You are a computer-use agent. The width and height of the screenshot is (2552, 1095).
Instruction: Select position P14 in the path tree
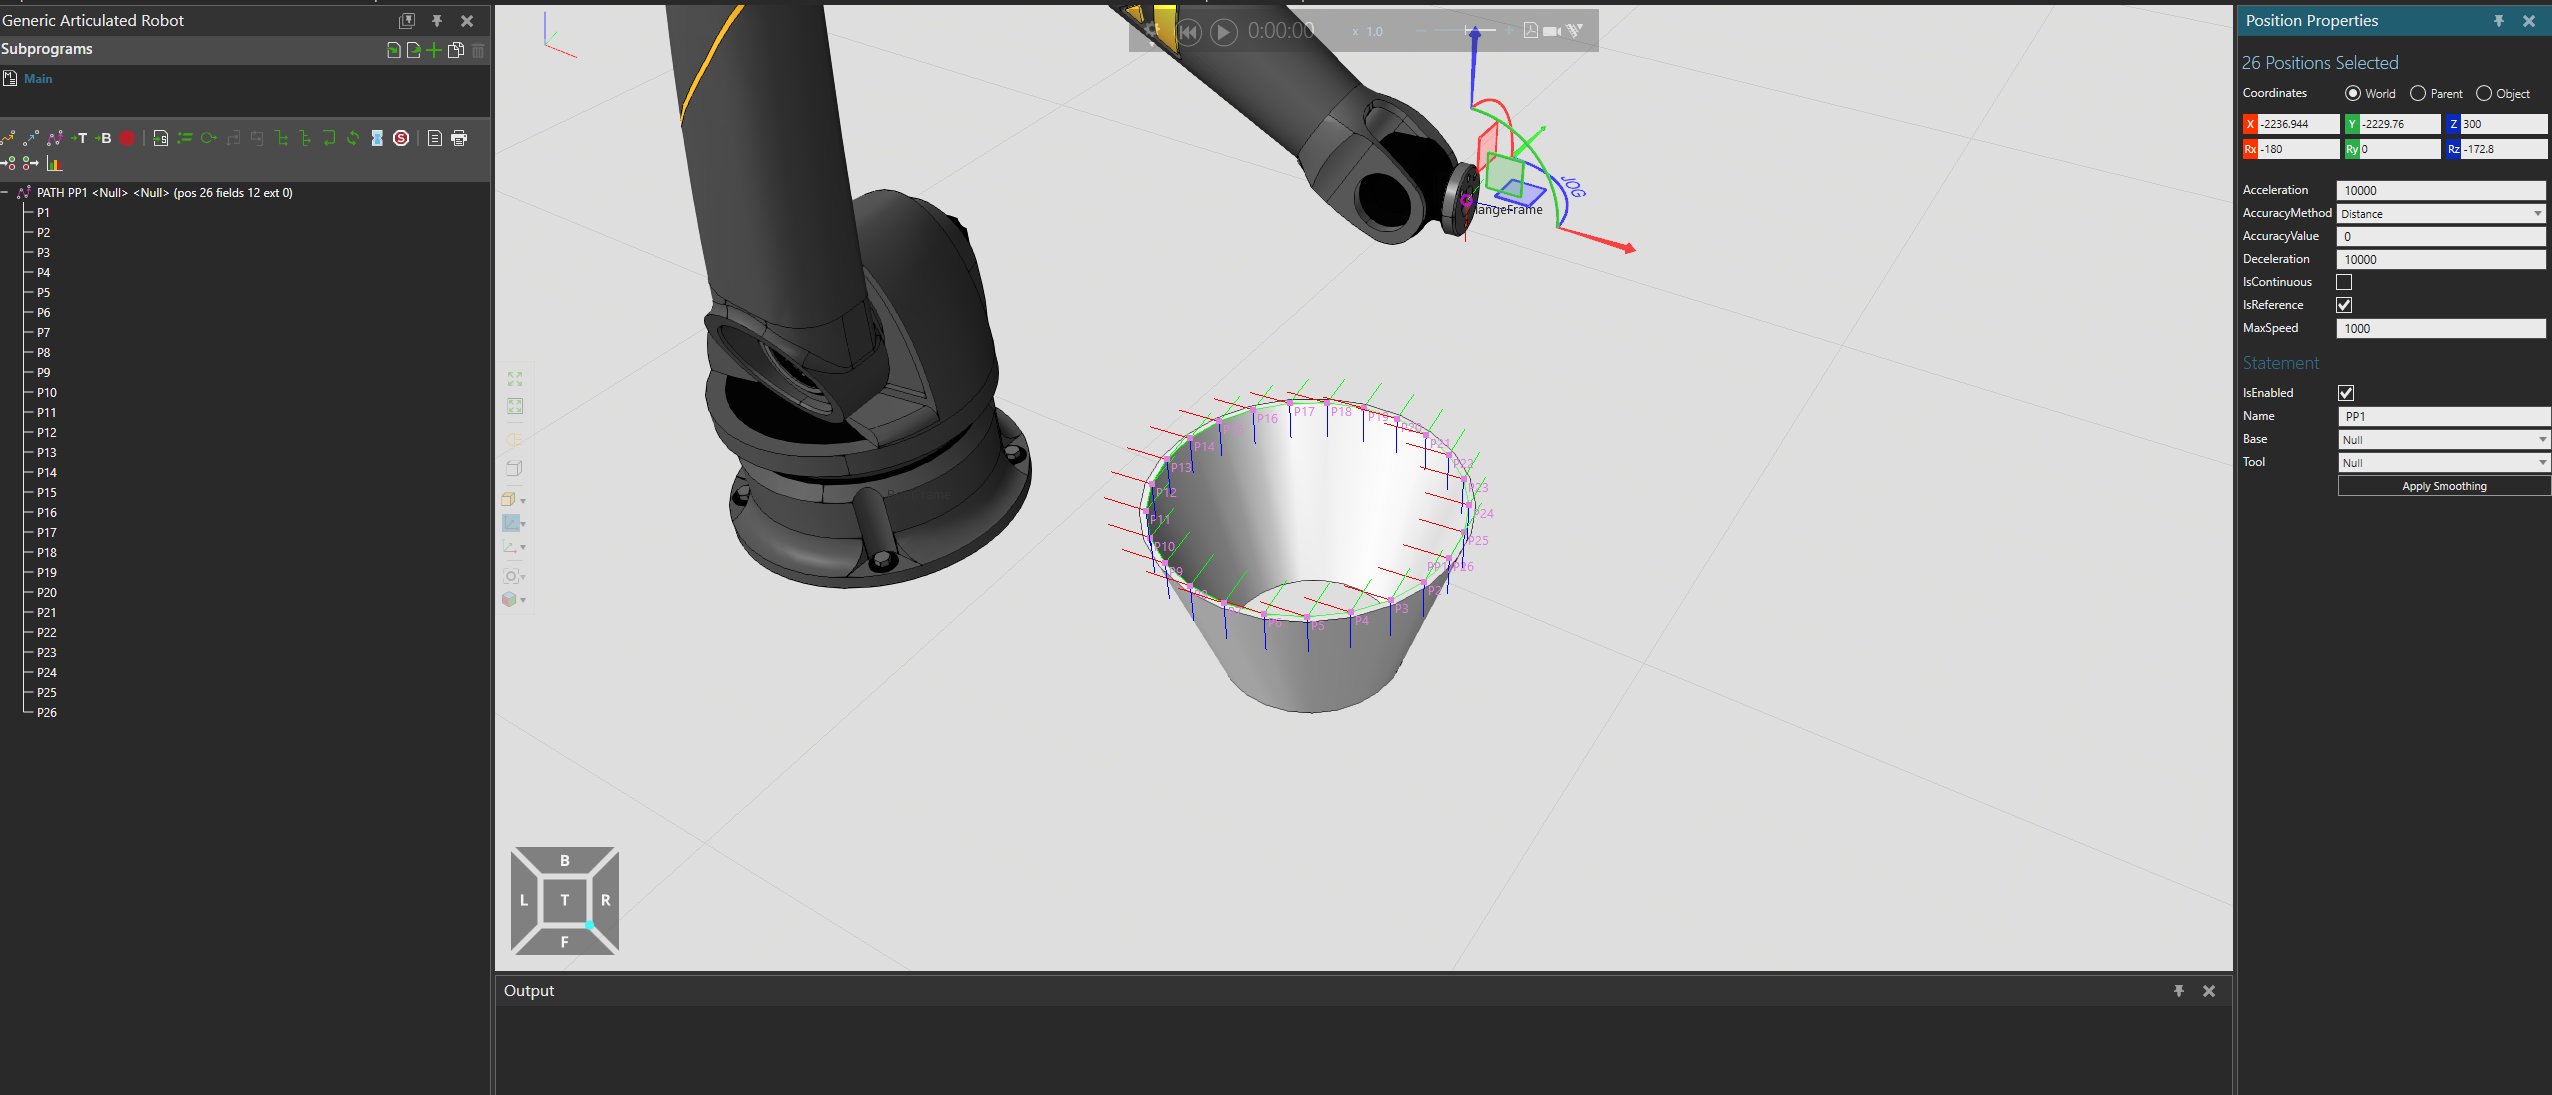47,473
